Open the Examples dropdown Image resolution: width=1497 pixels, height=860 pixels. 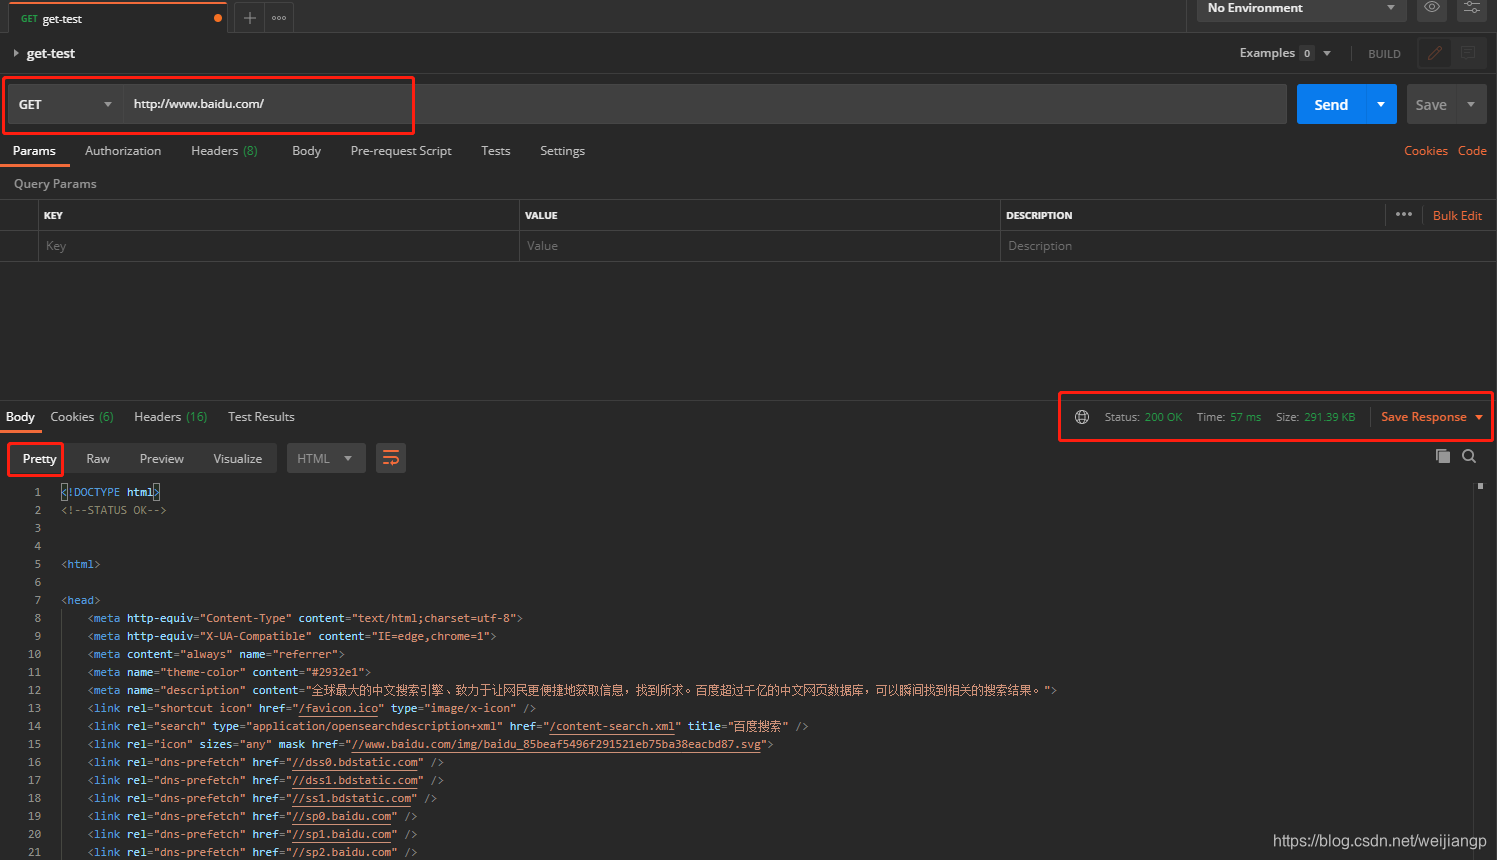coord(1285,53)
